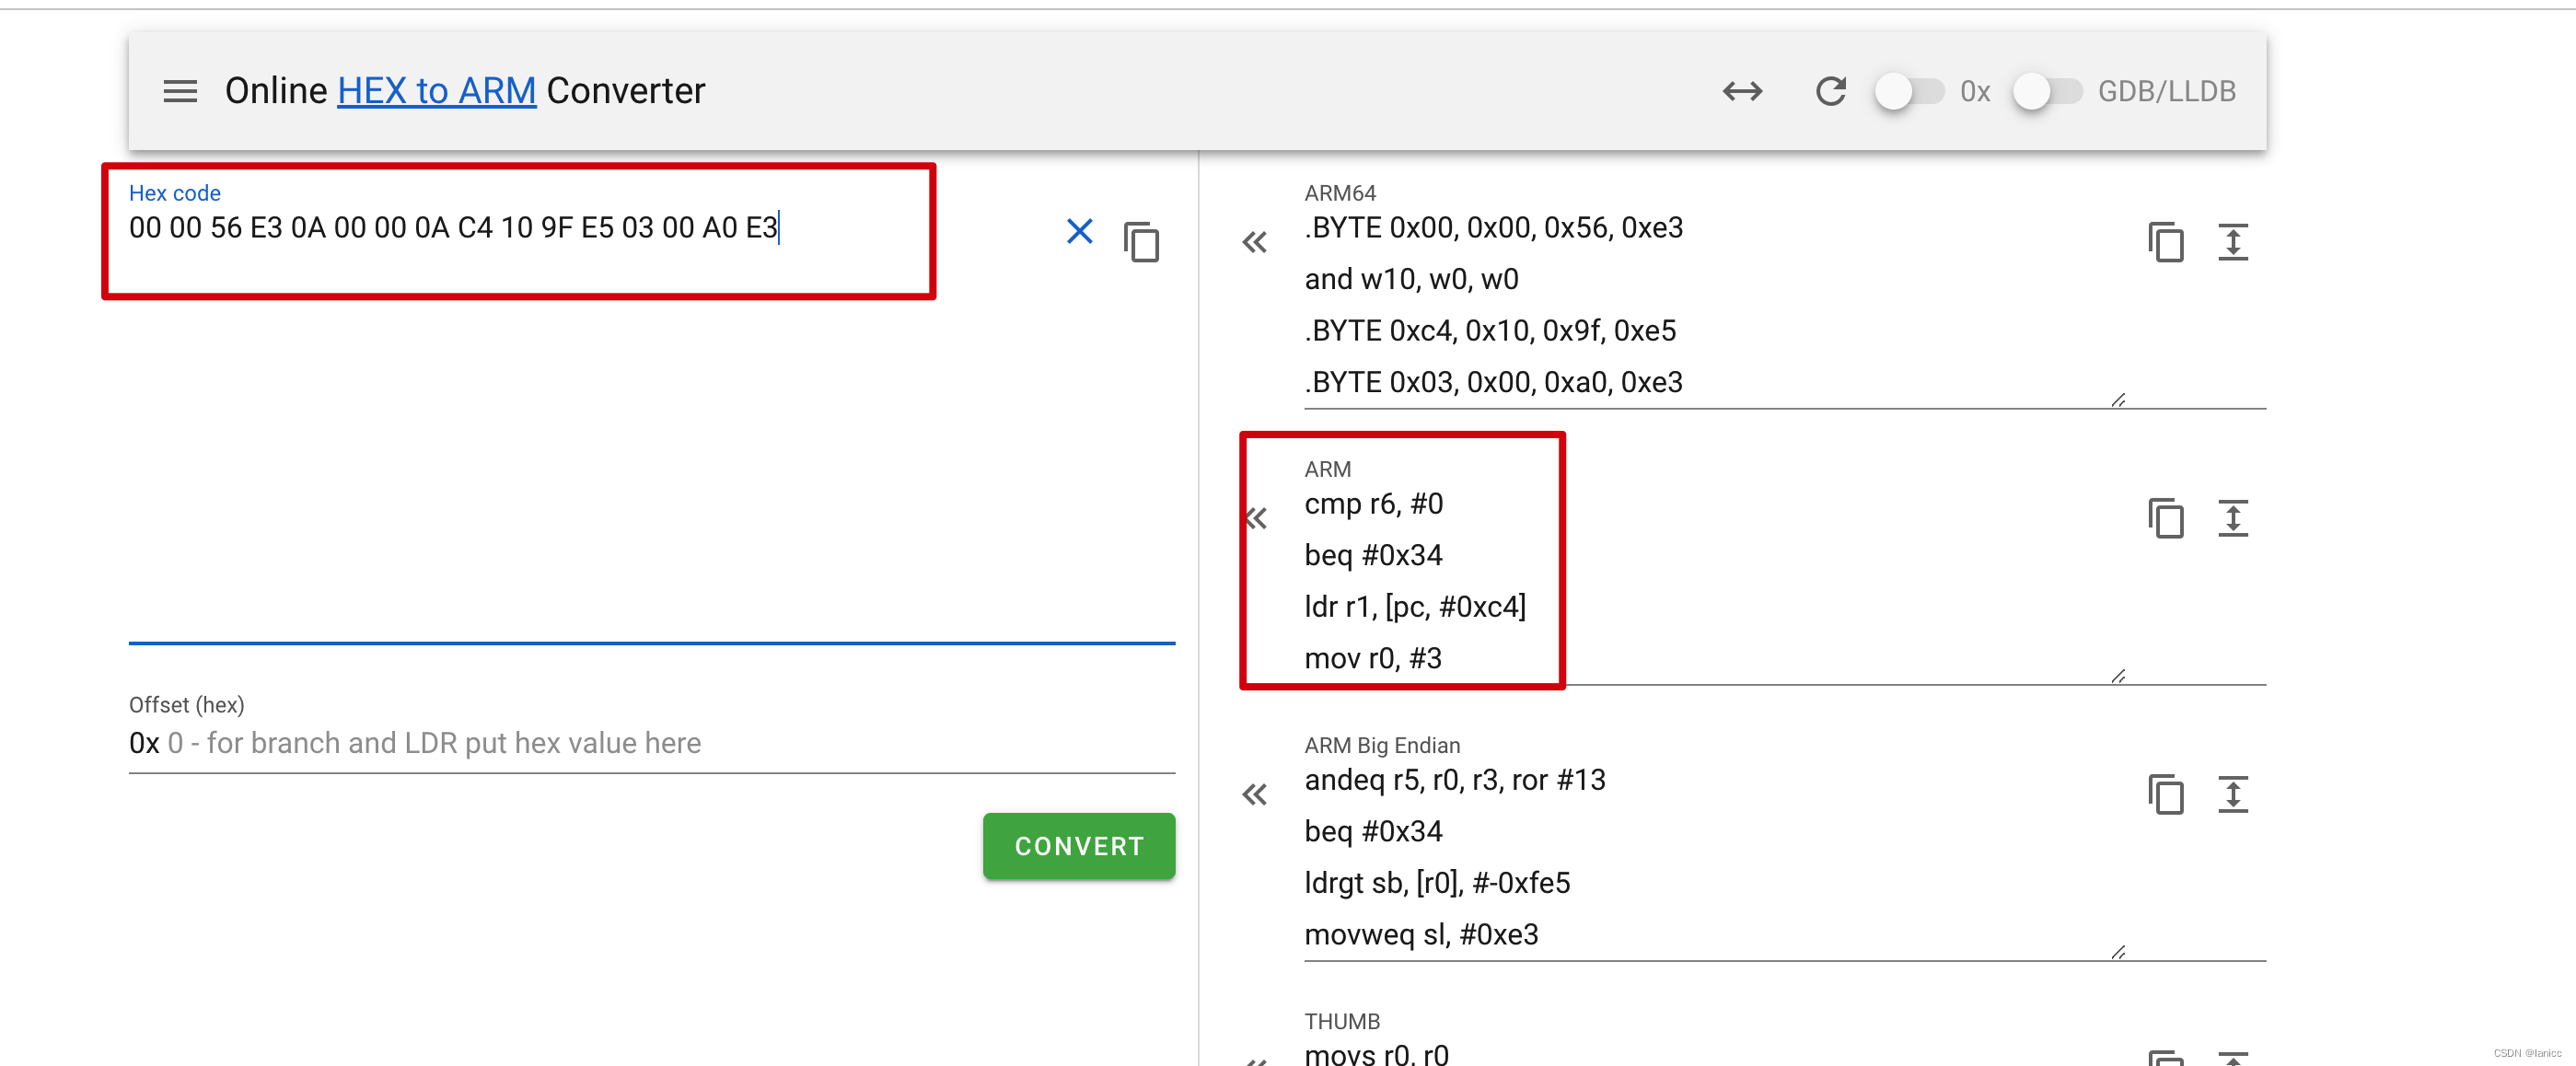This screenshot has height=1066, width=2576.
Task: Click the swap direction arrows icon
Action: [x=1741, y=91]
